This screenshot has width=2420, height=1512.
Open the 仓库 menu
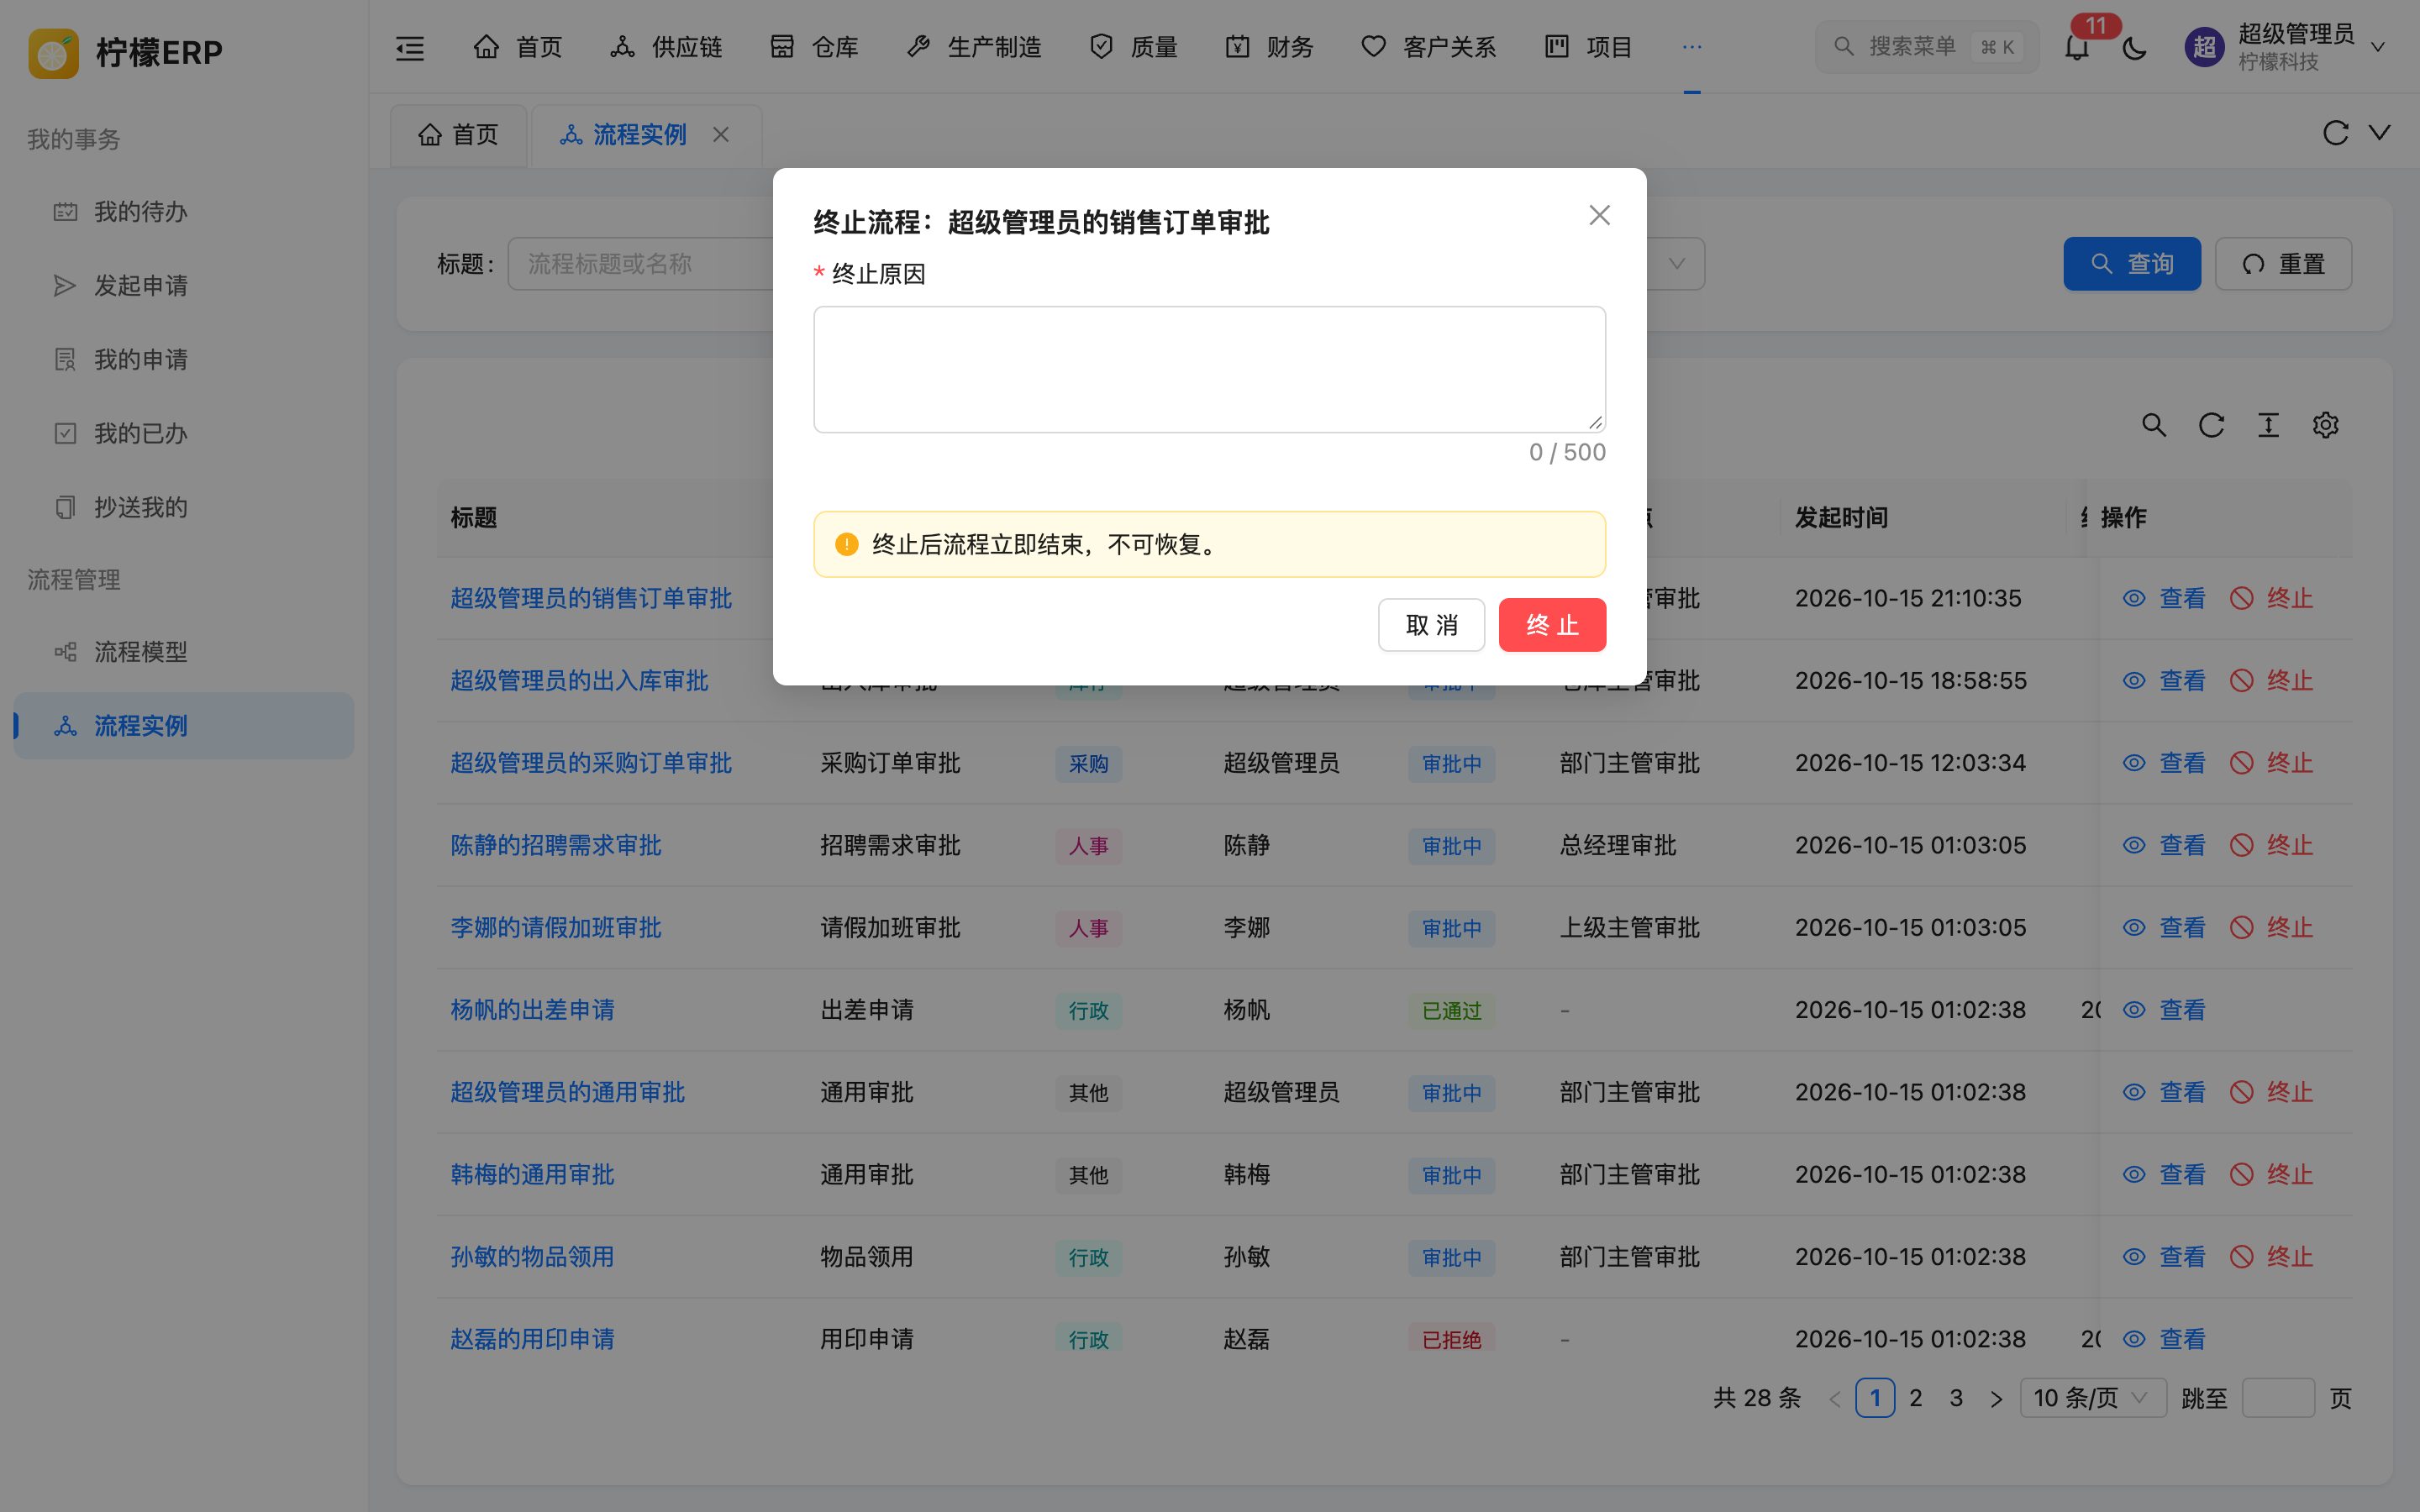point(814,47)
